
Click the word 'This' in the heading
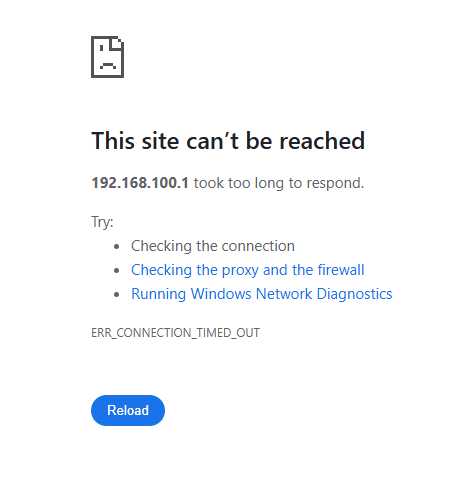point(113,141)
